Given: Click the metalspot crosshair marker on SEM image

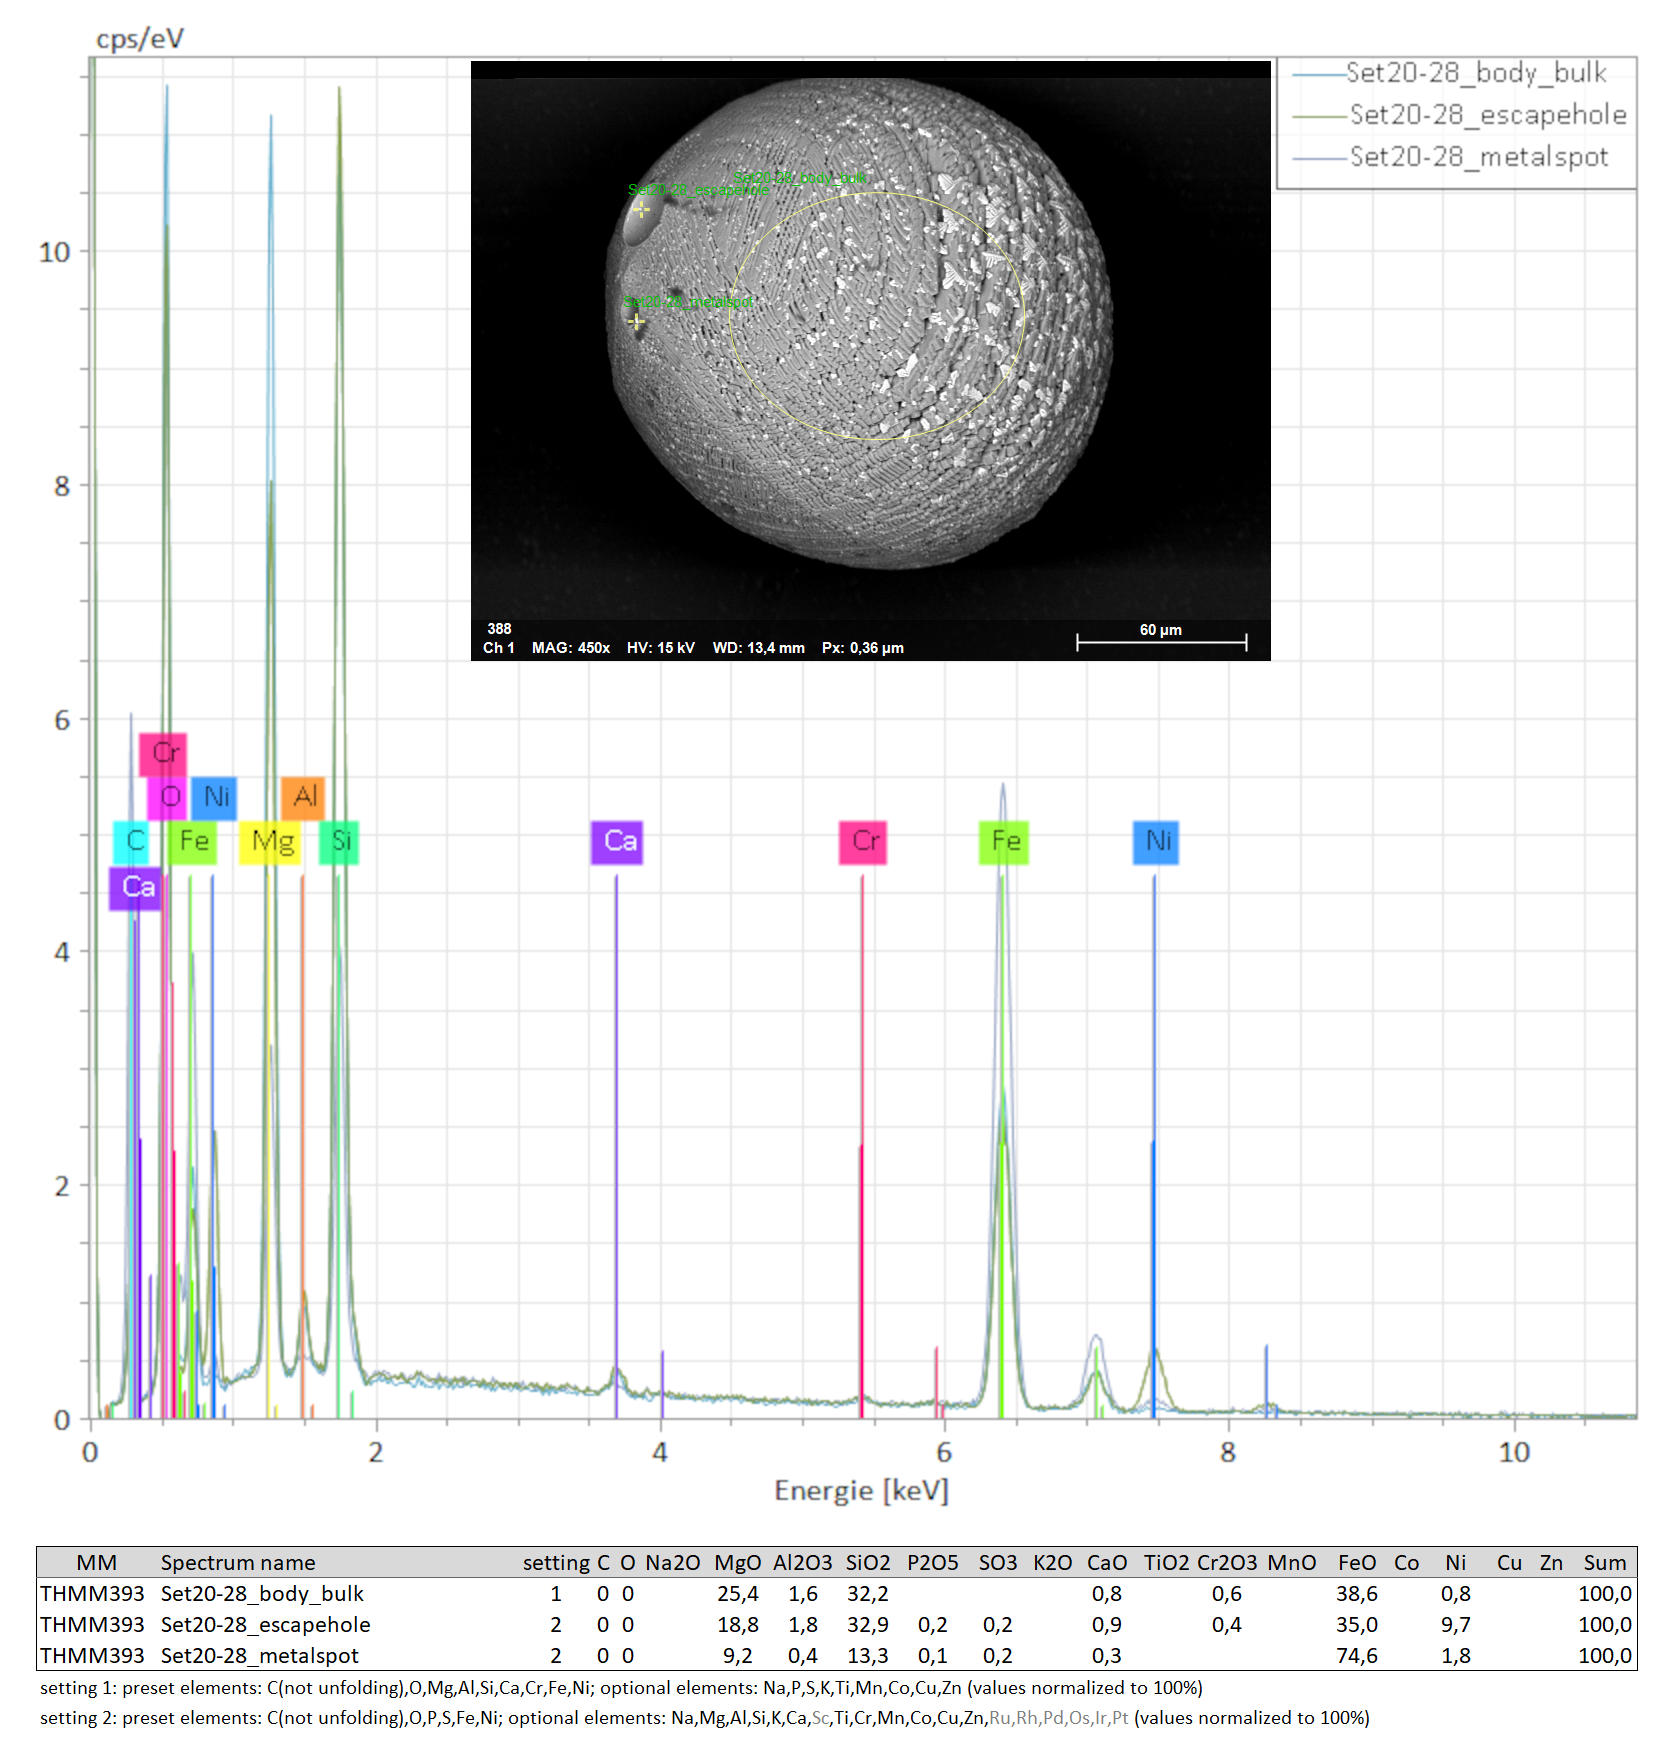Looking at the screenshot, I should point(636,321).
